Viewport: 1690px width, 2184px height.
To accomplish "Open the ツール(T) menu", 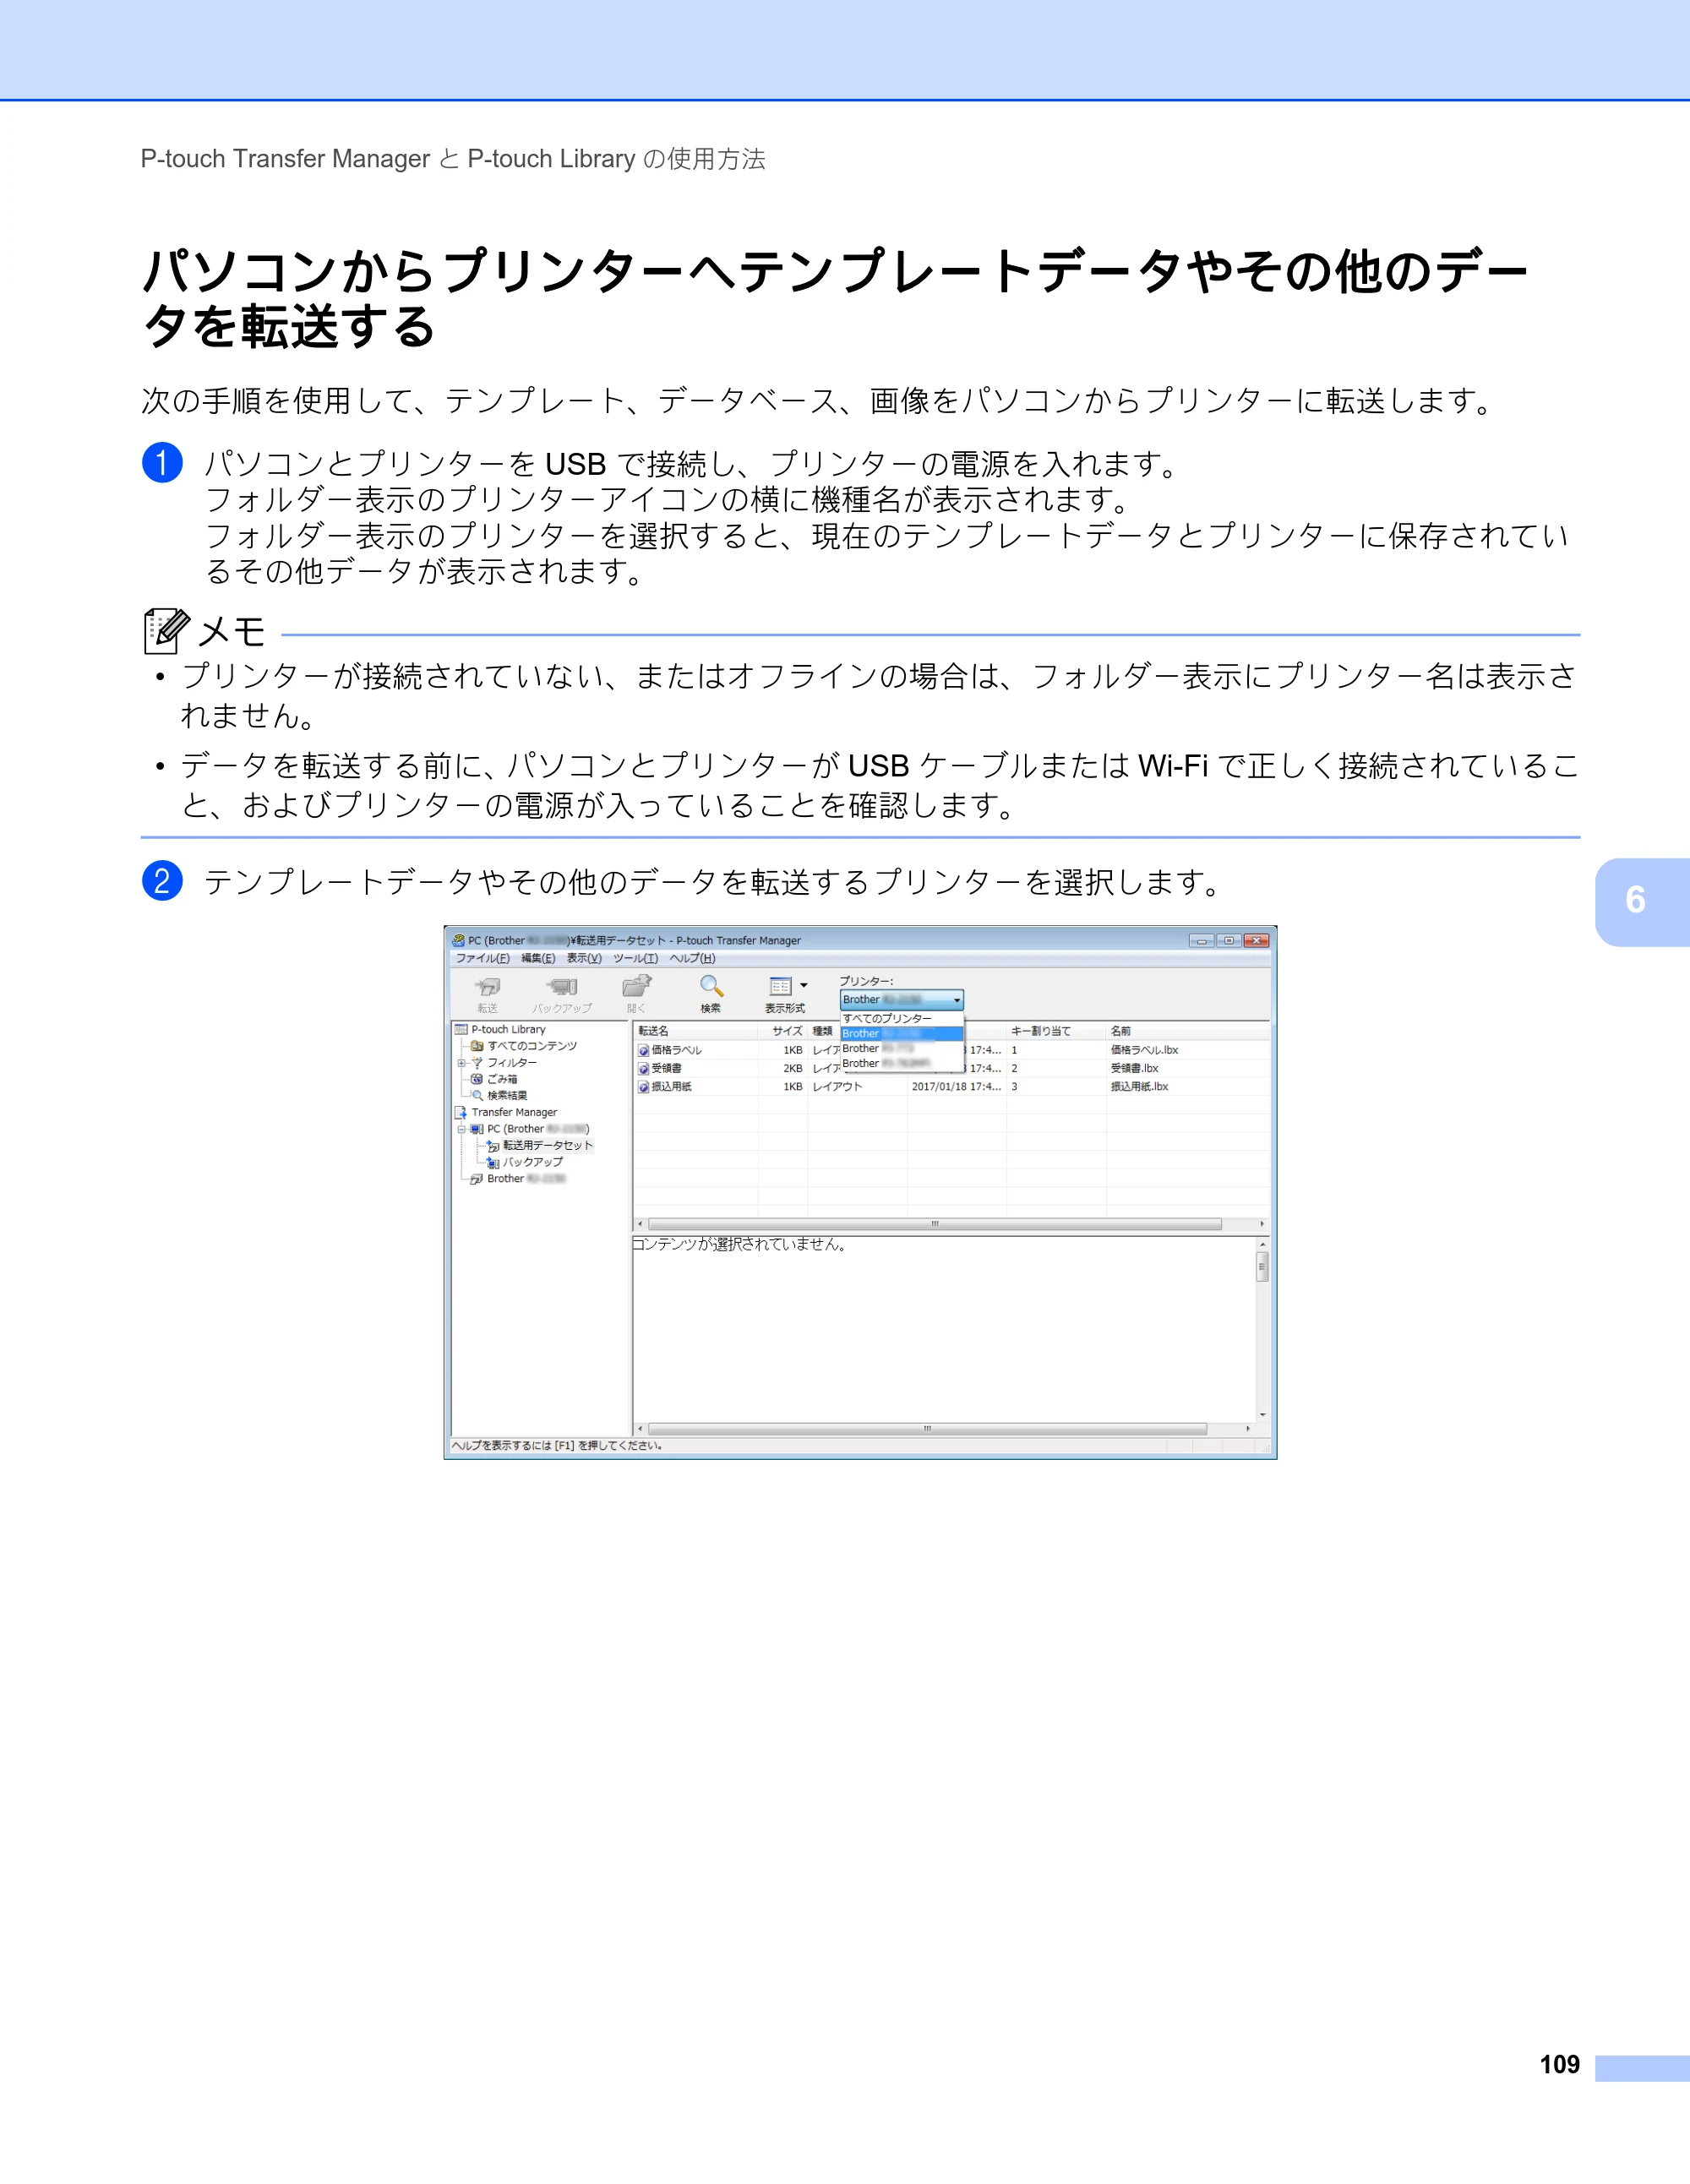I will pos(636,958).
